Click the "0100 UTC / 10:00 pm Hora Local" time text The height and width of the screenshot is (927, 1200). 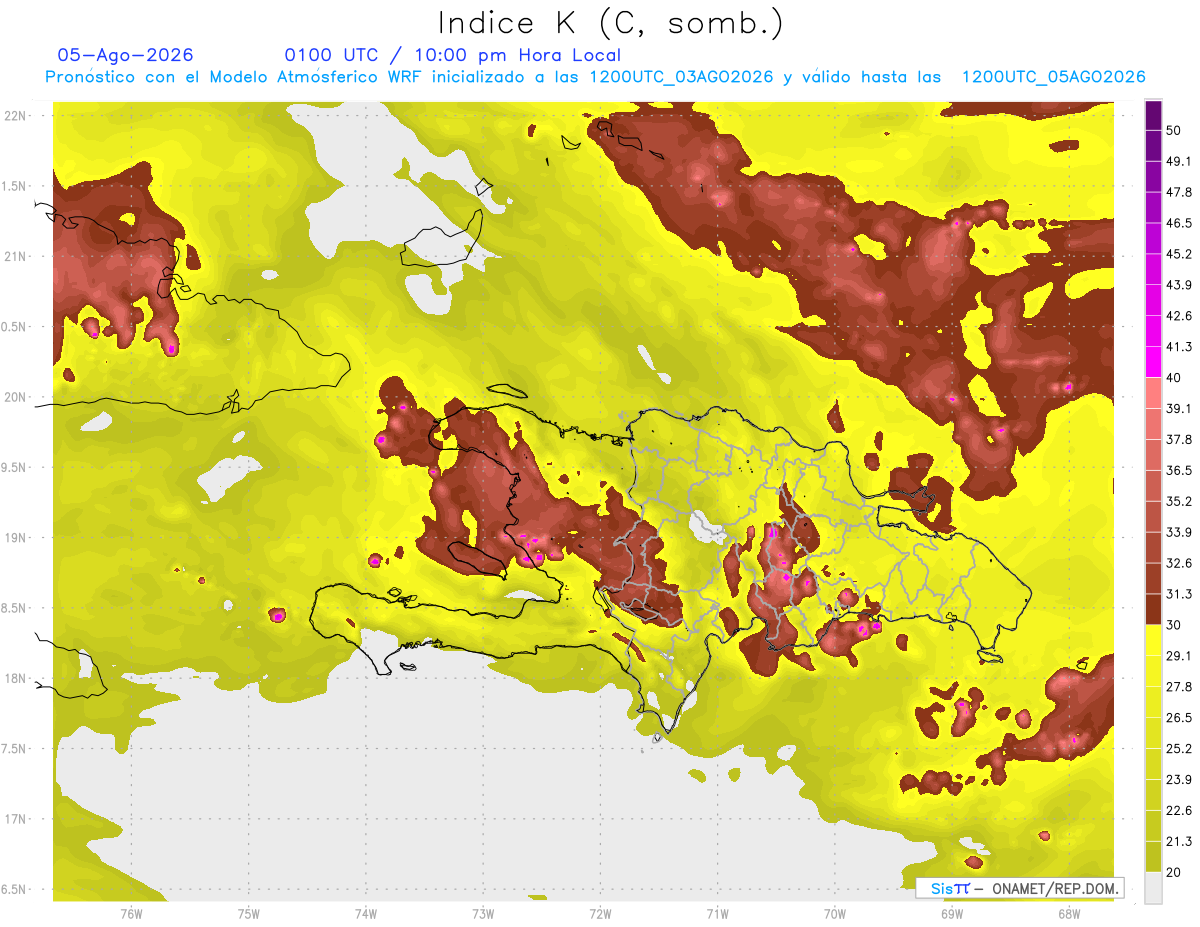(x=452, y=55)
